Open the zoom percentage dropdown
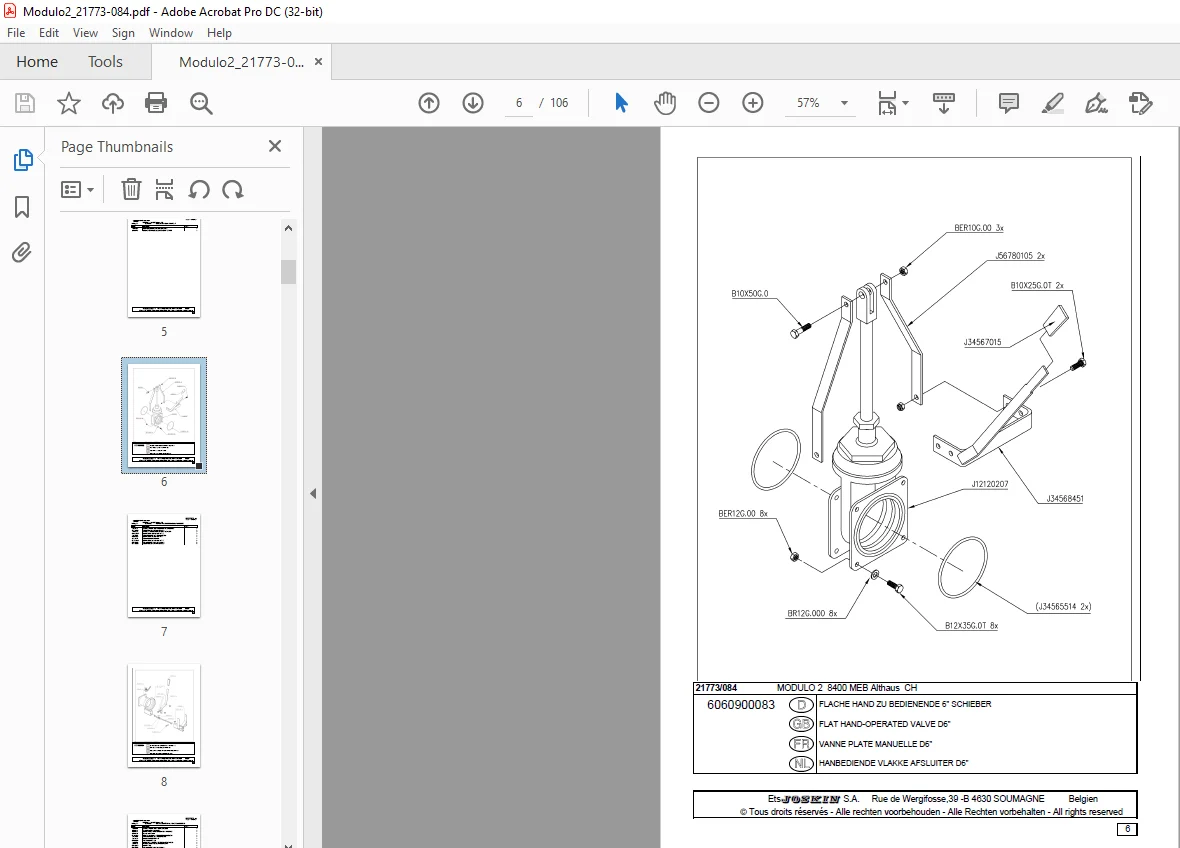1180x848 pixels. 844,103
